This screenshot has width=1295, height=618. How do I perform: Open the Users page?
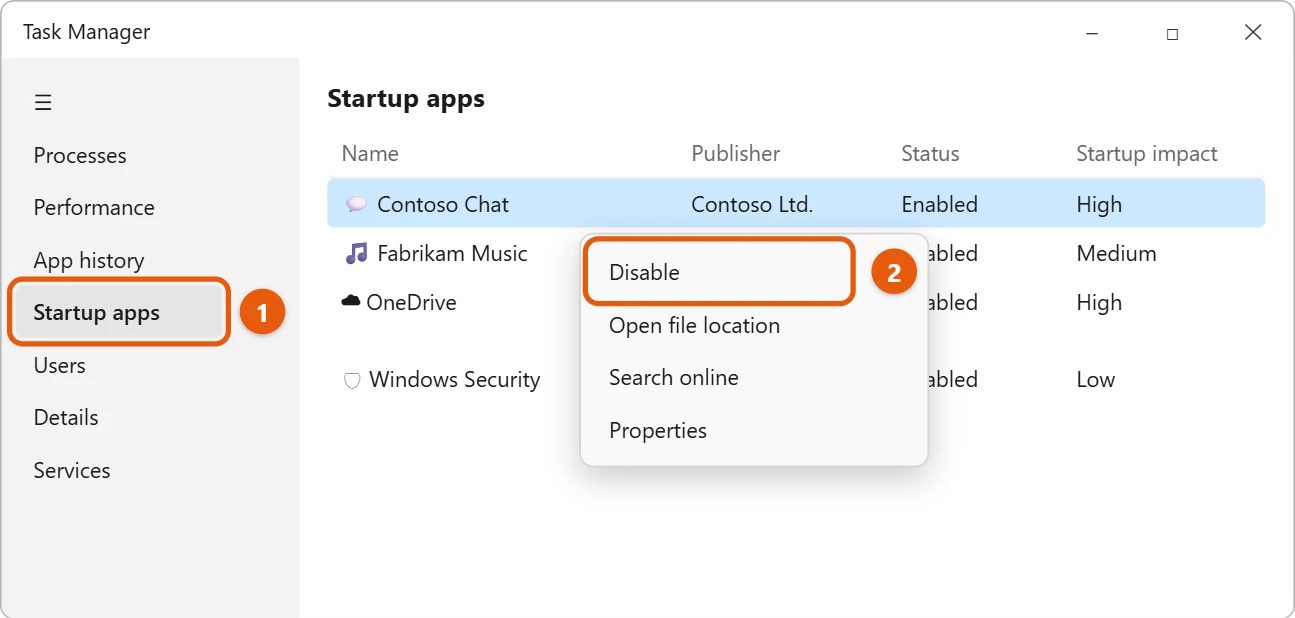click(60, 365)
